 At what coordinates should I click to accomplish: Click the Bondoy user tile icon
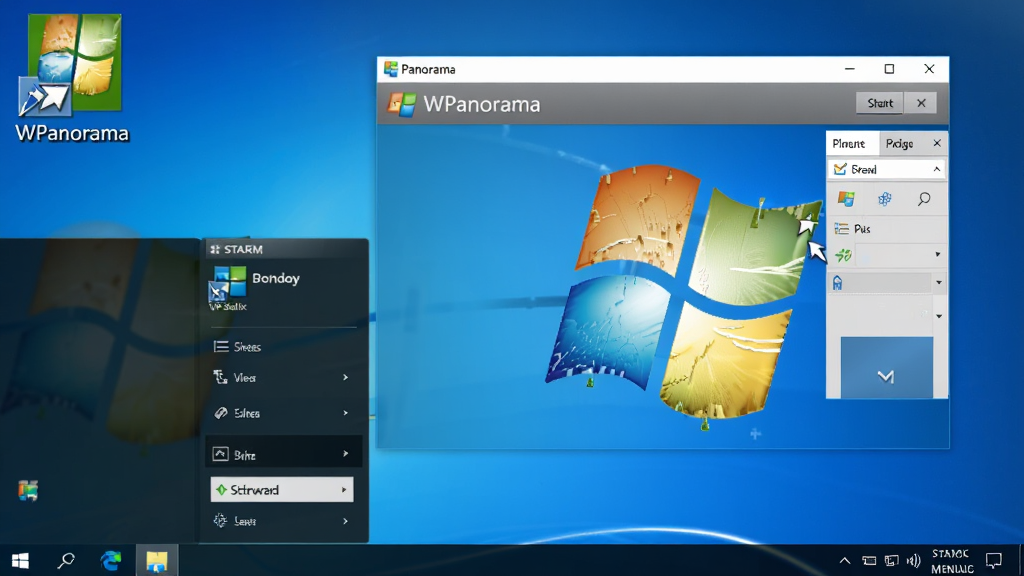tap(227, 284)
